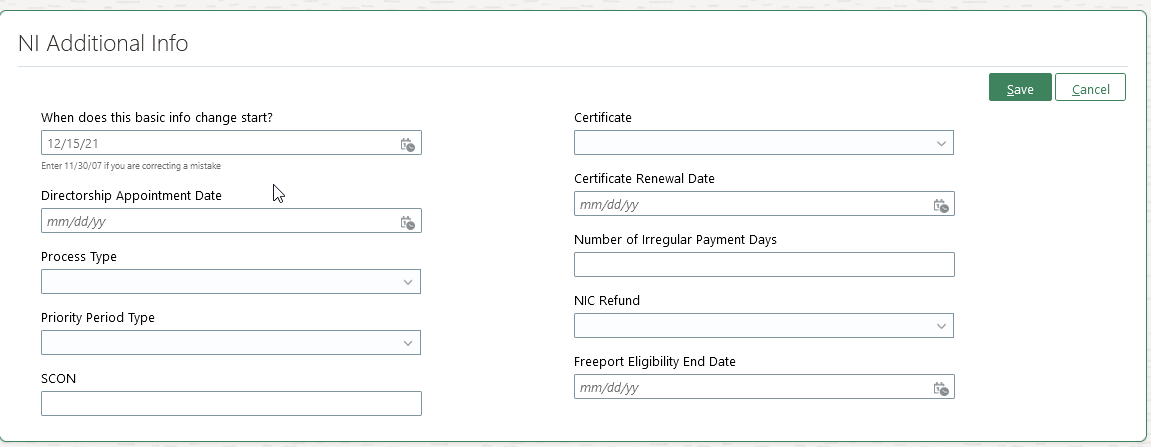Viewport: 1151px width, 447px height.
Task: Click the NIC Refund field label
Action: (607, 301)
